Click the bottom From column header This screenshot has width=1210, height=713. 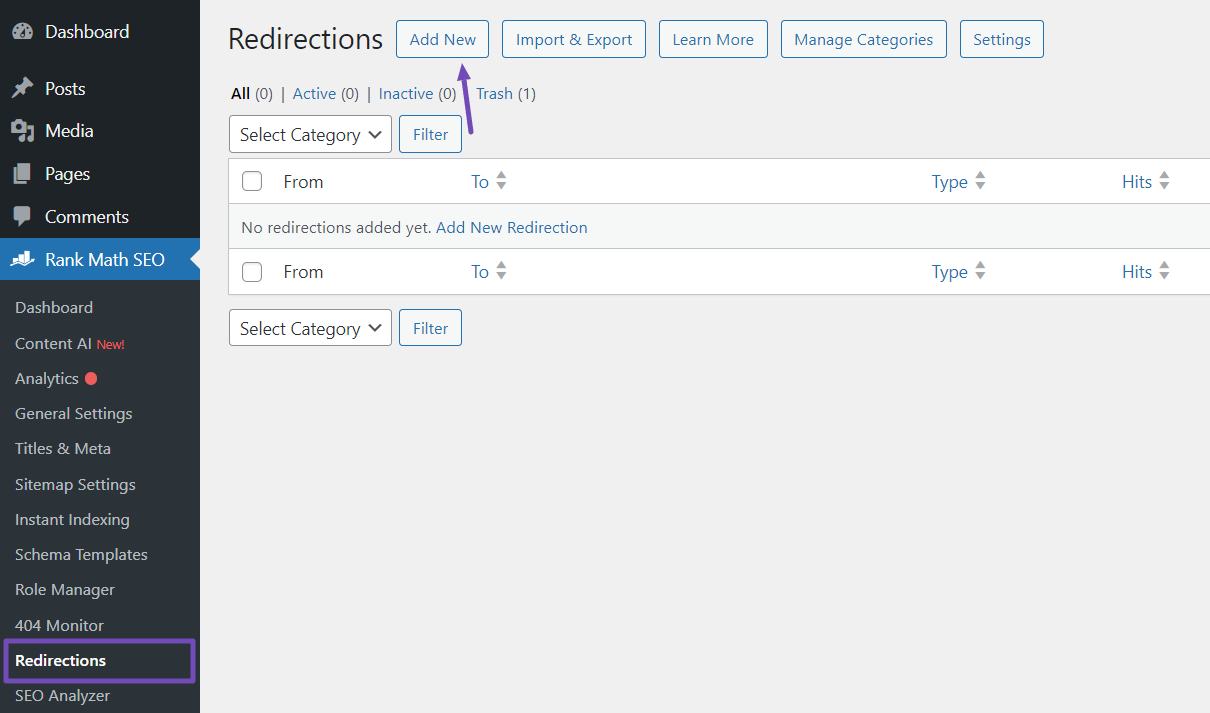click(303, 272)
